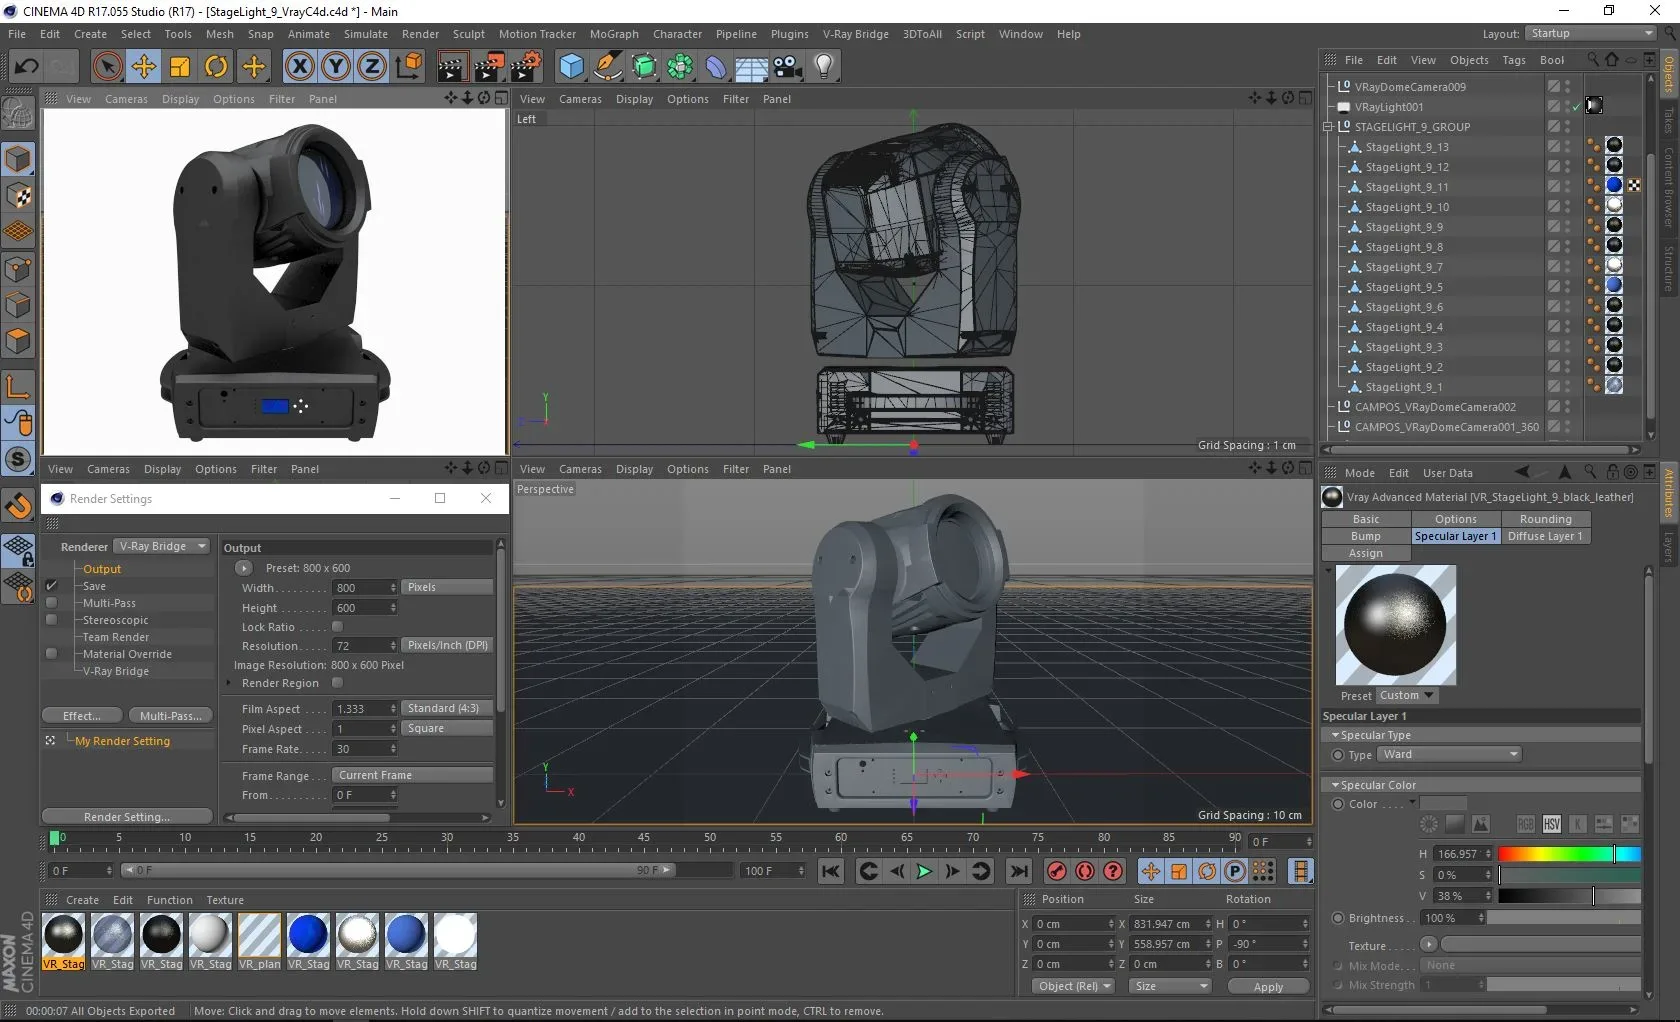Toggle the Specular Type radio dot

(x=1338, y=755)
